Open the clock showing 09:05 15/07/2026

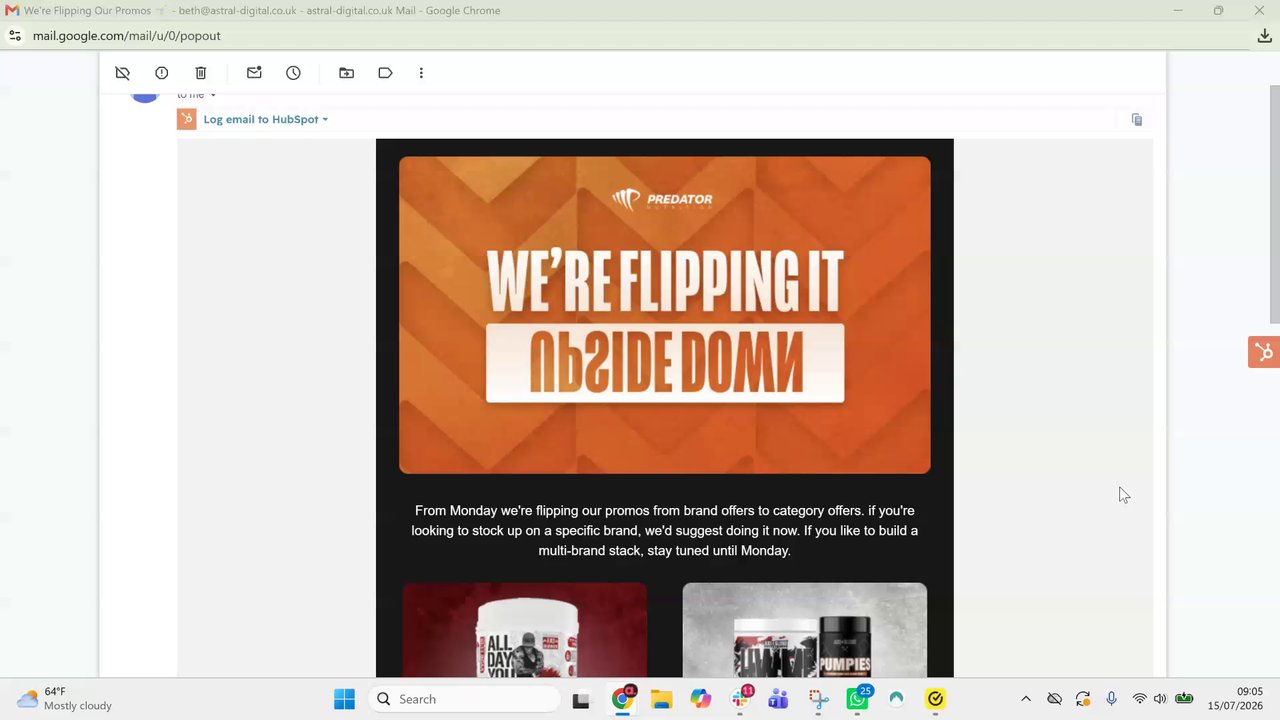click(x=1235, y=699)
